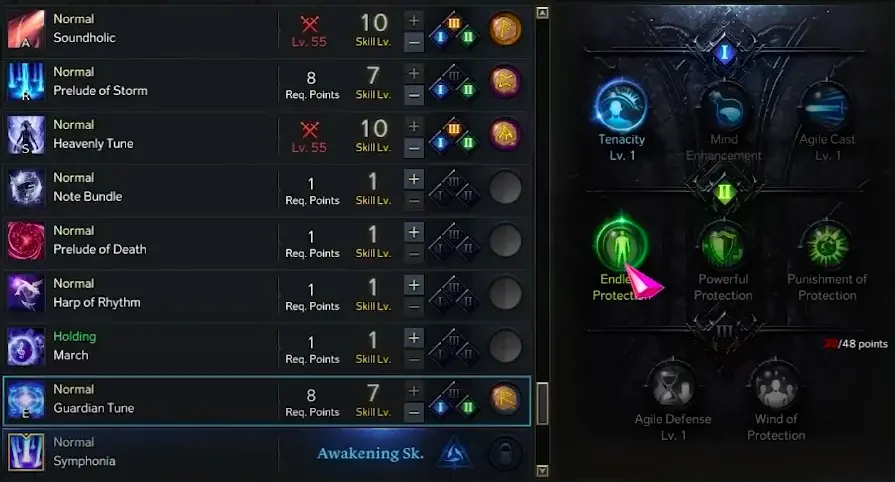Pick the Agile Cast tripod icon
The width and height of the screenshot is (895, 482).
point(827,107)
